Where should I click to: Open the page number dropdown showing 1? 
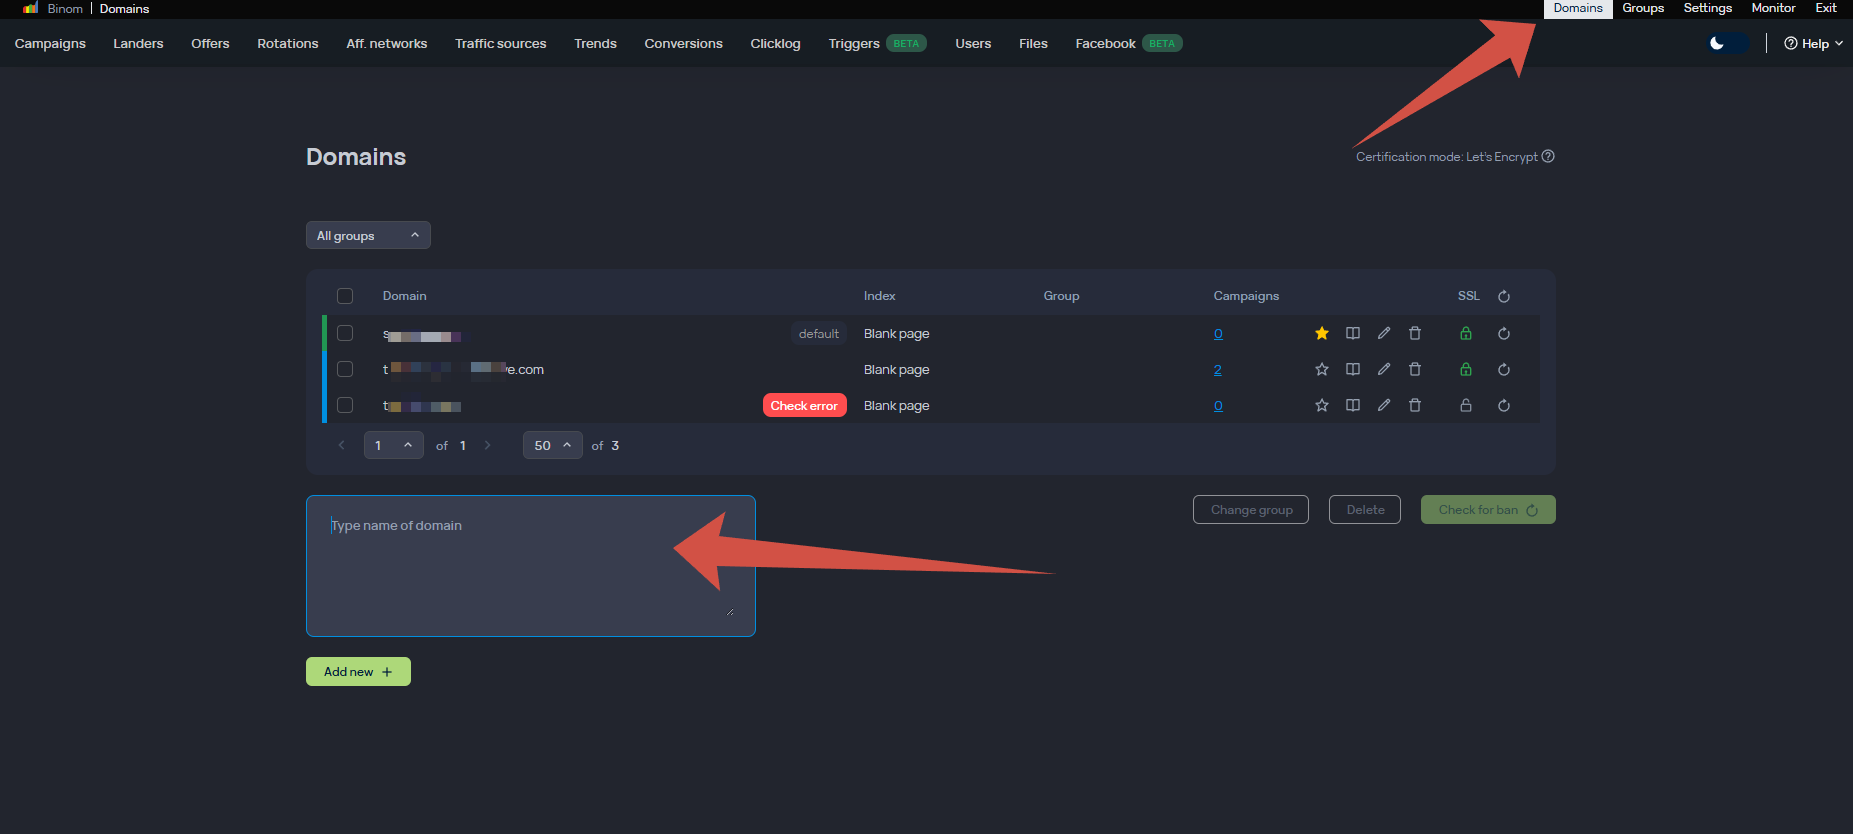click(394, 445)
